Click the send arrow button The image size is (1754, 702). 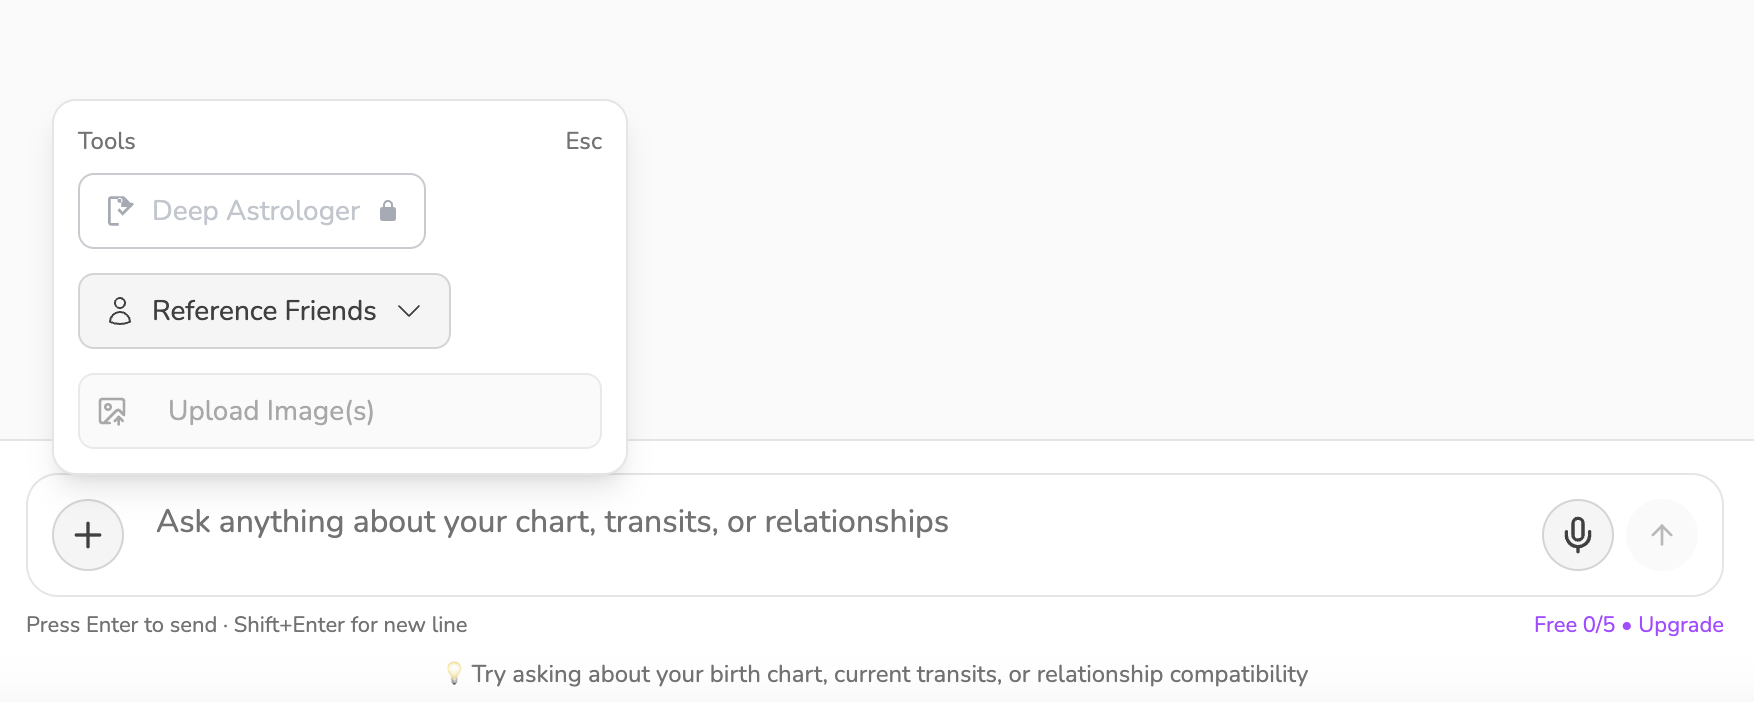coord(1661,535)
